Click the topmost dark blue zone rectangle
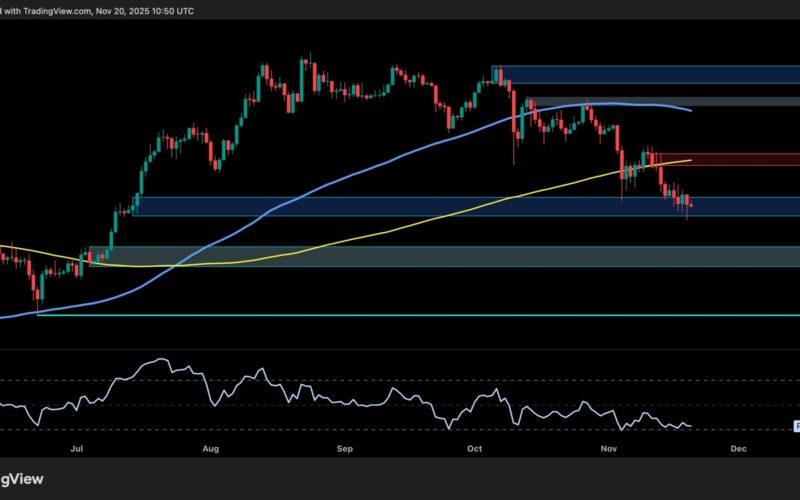This screenshot has width=800, height=500. [650, 75]
